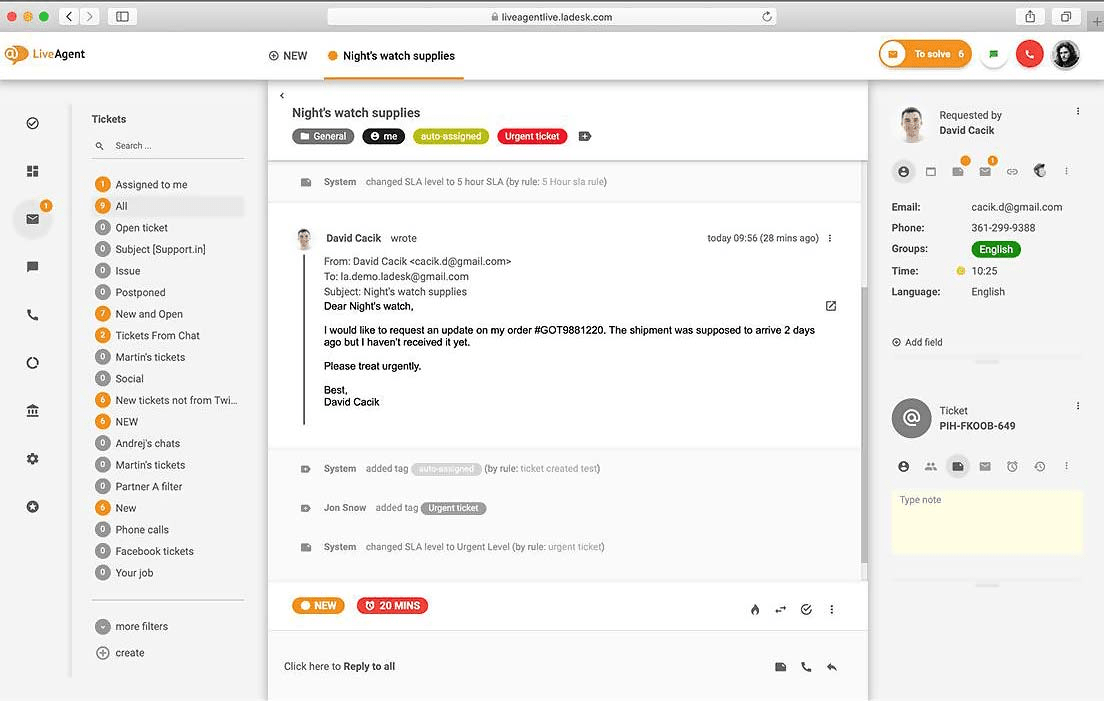Click the alarm reminder icon in ticket section
The width and height of the screenshot is (1104, 701).
coord(1012,466)
